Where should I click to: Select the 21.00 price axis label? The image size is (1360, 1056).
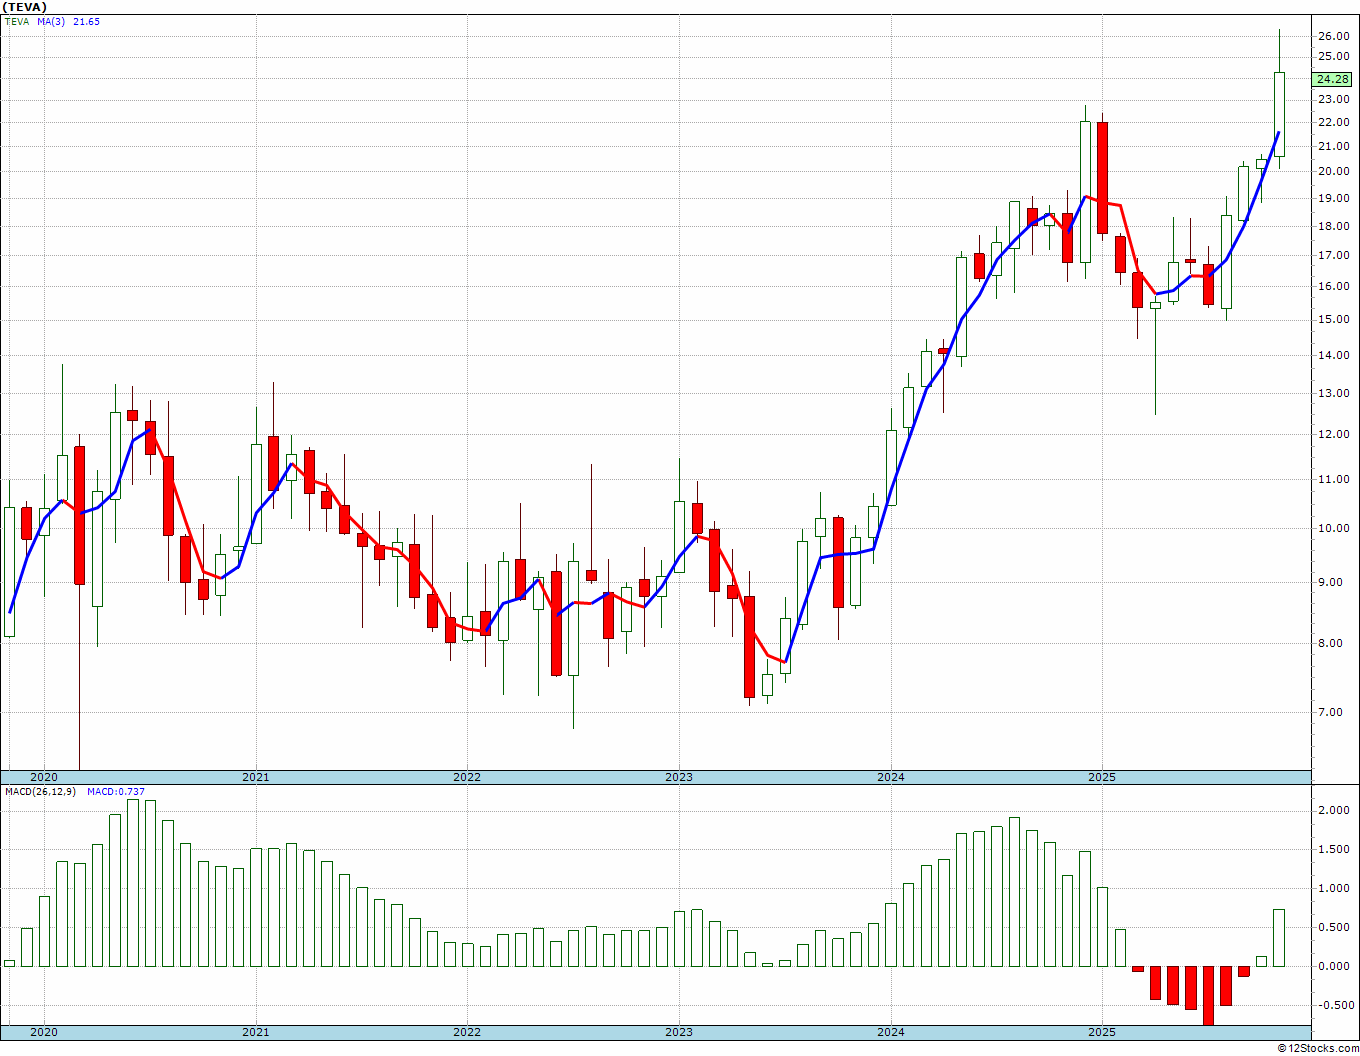click(x=1334, y=146)
